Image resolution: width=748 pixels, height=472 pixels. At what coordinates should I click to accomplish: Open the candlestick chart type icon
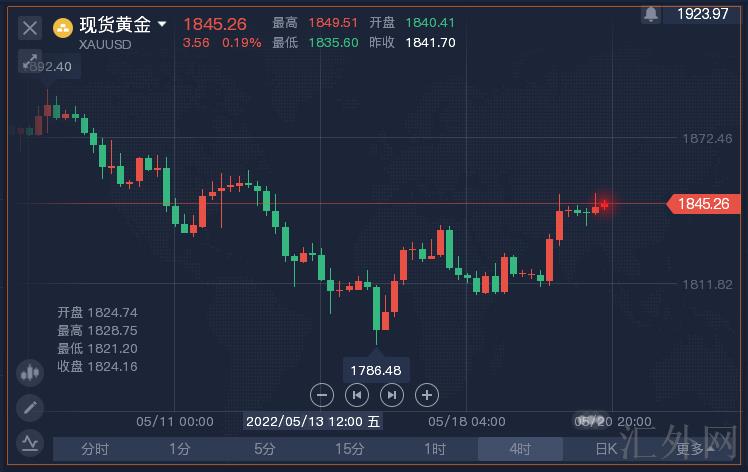(30, 374)
